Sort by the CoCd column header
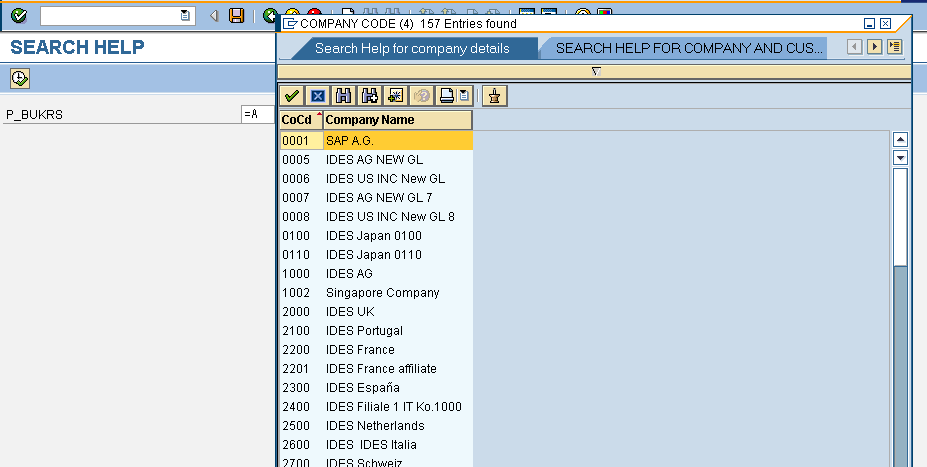Image resolution: width=927 pixels, height=467 pixels. coord(301,120)
